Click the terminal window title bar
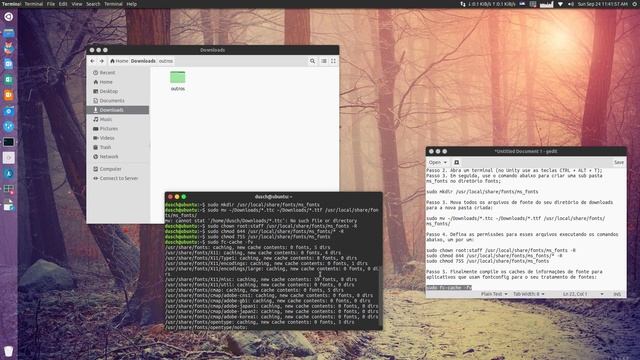 (x=273, y=197)
